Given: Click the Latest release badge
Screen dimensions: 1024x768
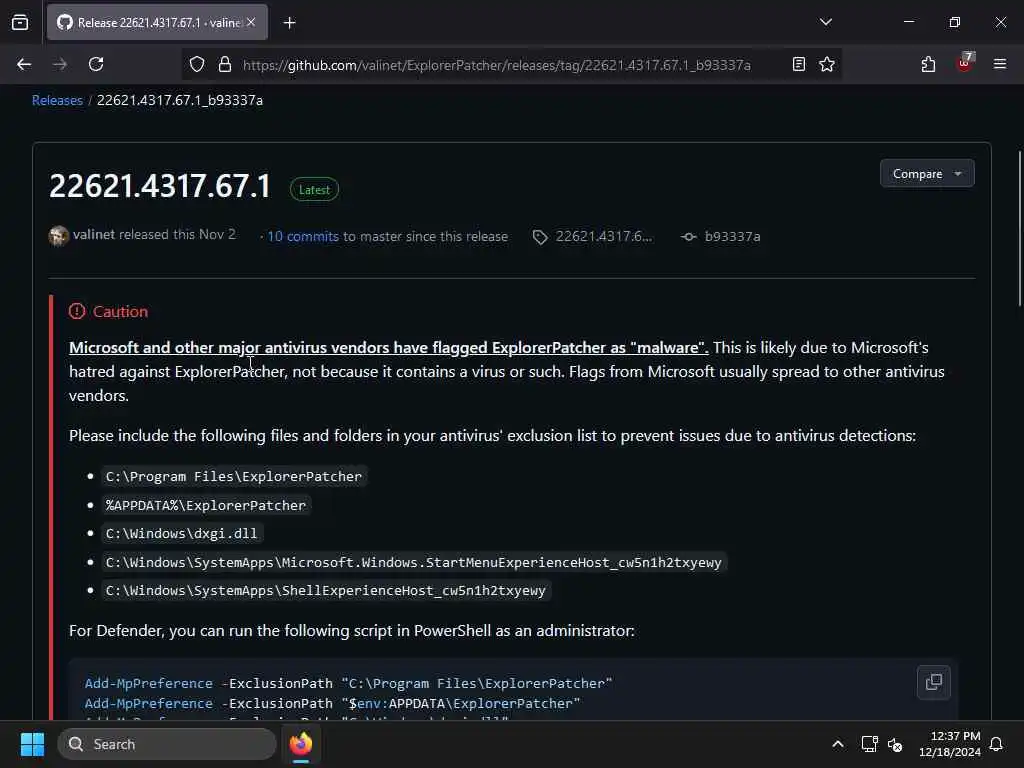Looking at the screenshot, I should (314, 189).
